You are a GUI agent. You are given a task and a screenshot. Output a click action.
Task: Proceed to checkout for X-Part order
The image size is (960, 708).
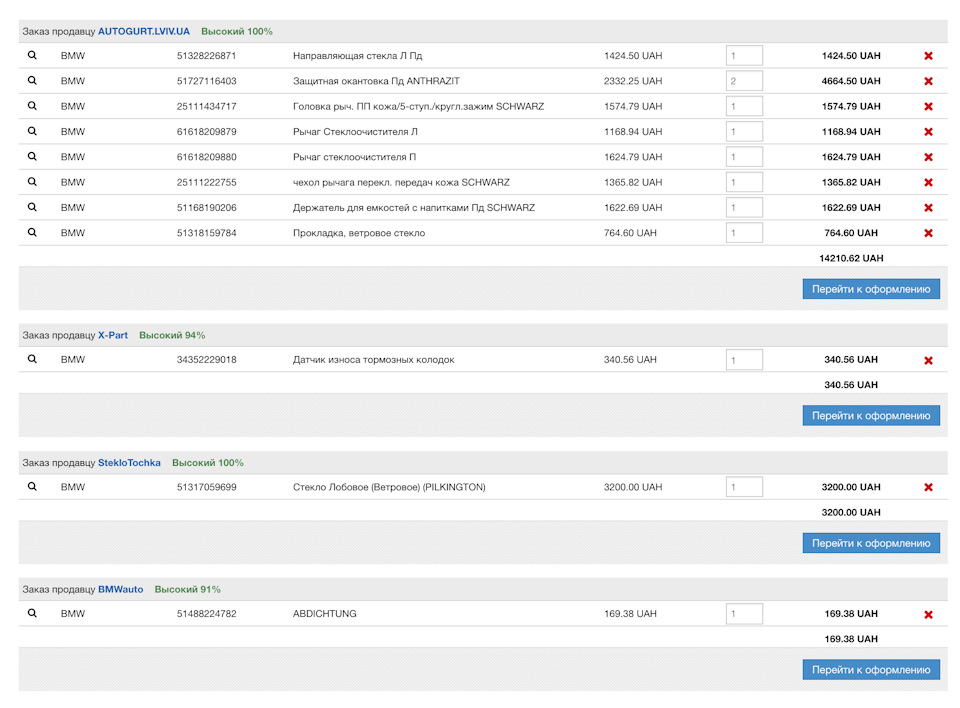pos(870,415)
